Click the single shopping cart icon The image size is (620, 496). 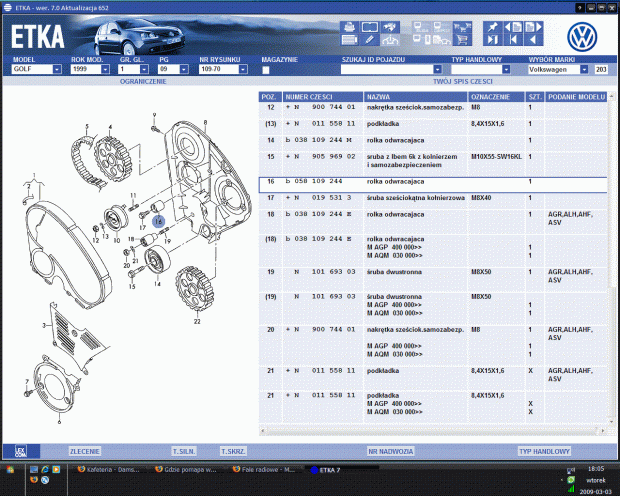tap(462, 40)
